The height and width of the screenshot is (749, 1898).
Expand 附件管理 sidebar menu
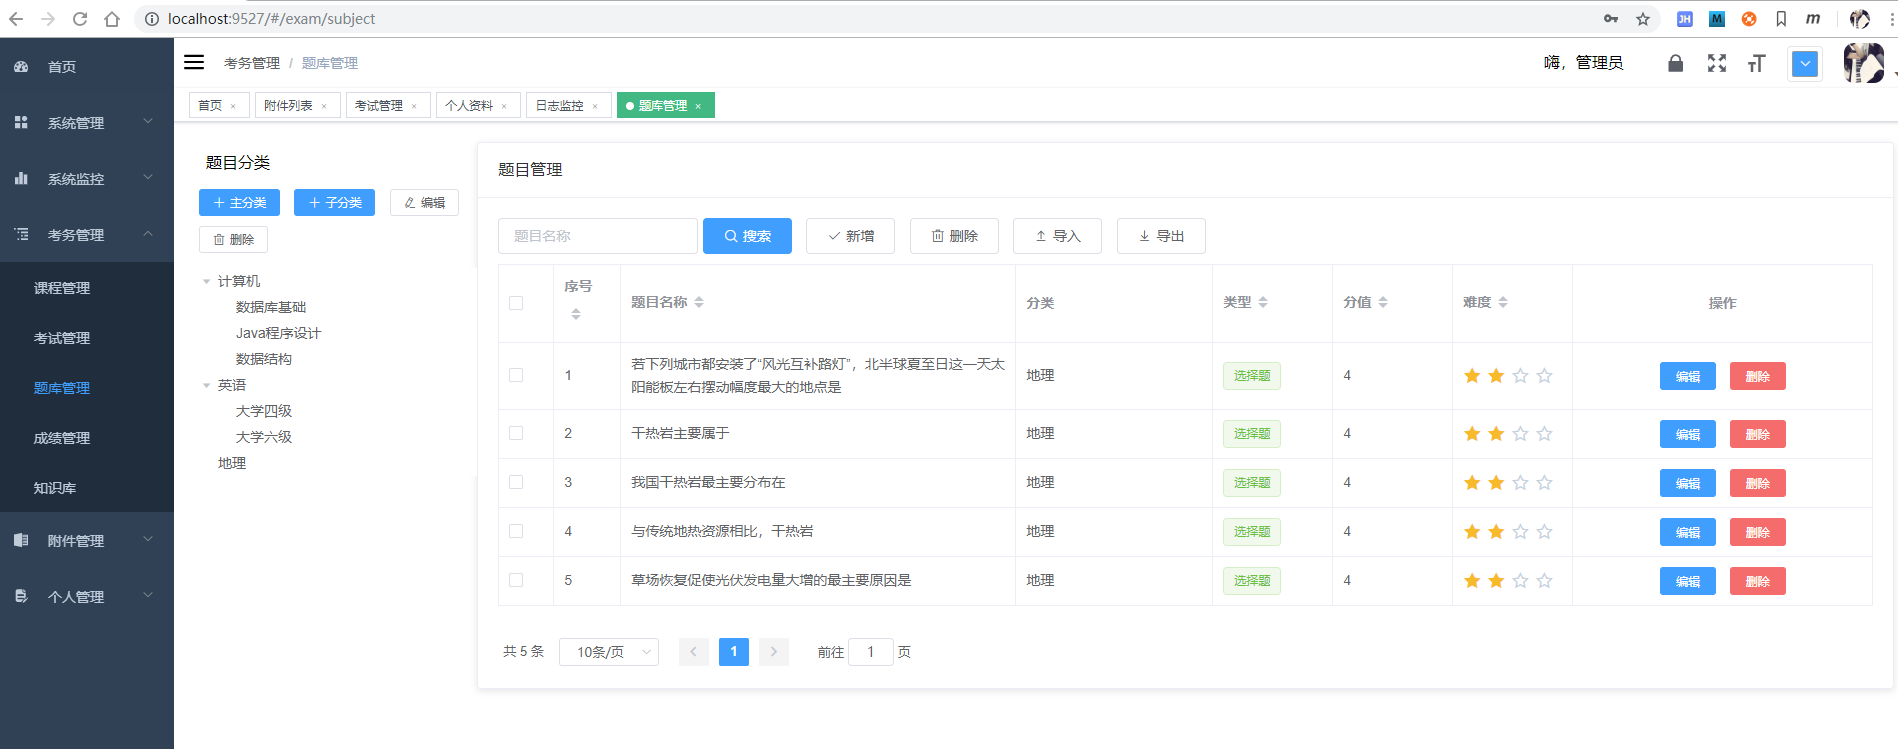coord(87,541)
